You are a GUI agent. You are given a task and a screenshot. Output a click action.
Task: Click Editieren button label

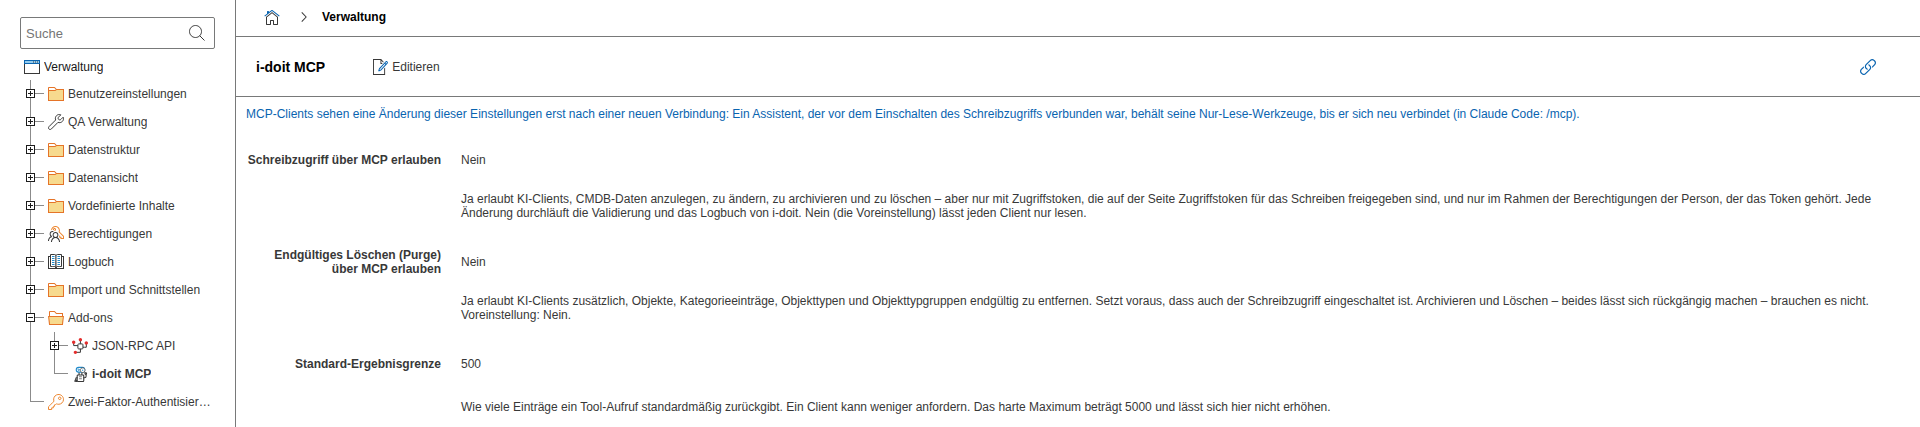tap(416, 67)
